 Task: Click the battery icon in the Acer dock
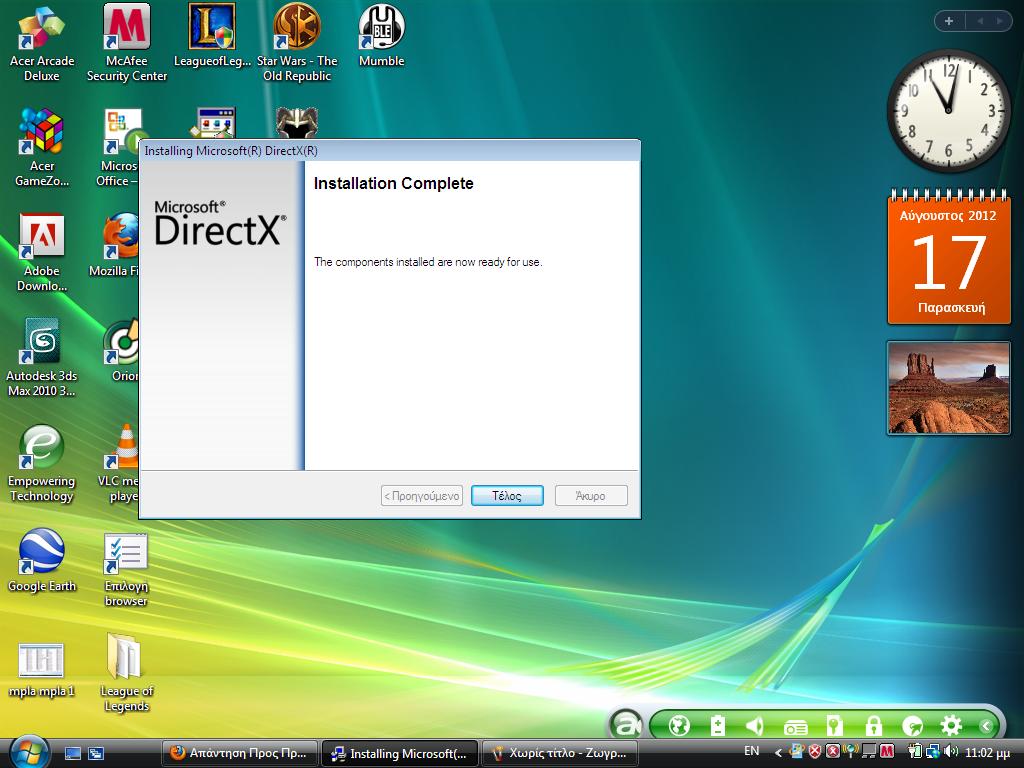coord(718,726)
